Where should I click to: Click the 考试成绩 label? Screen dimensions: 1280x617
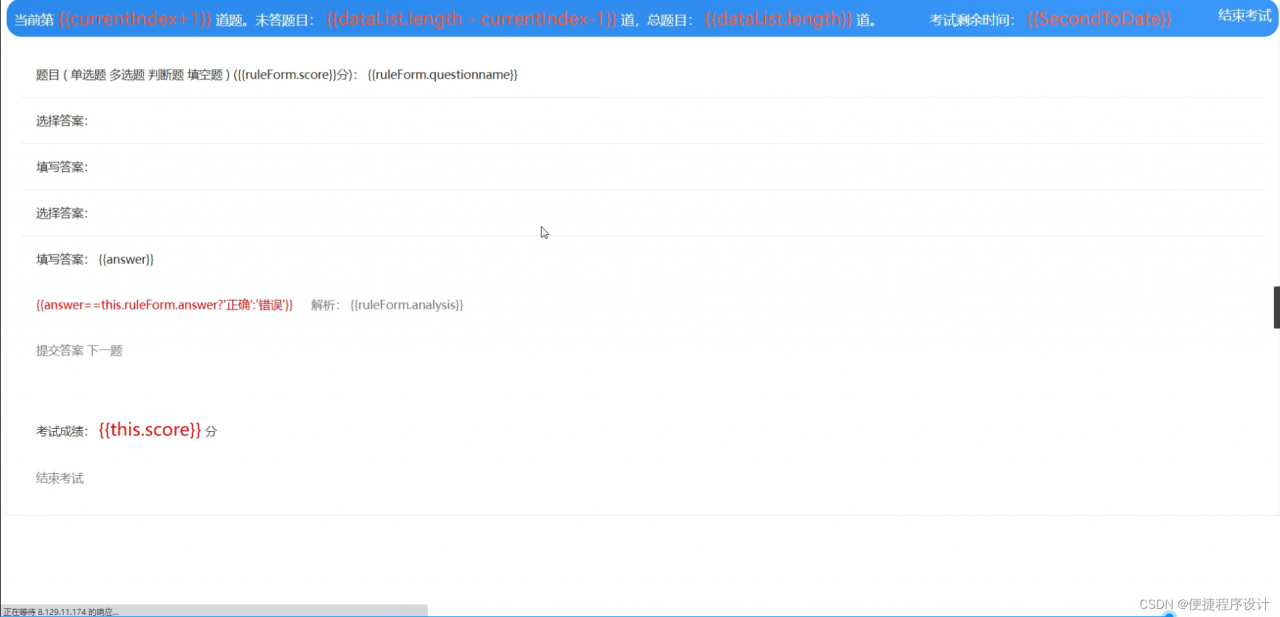(64, 431)
